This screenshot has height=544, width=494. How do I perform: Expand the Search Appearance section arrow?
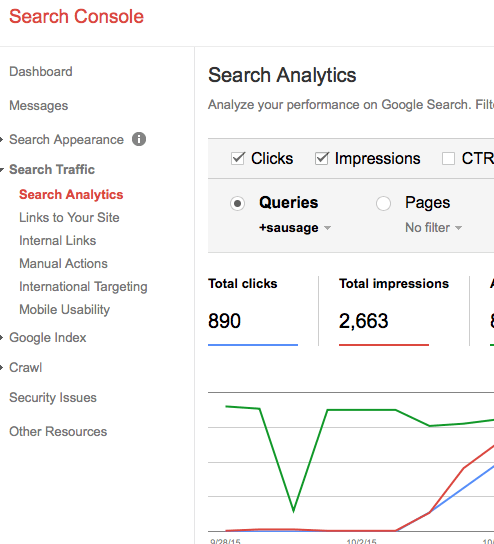coord(2,140)
